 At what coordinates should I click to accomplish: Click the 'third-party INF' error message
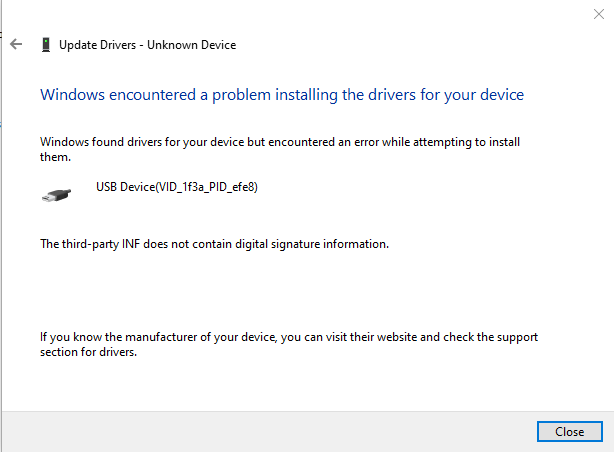(214, 244)
